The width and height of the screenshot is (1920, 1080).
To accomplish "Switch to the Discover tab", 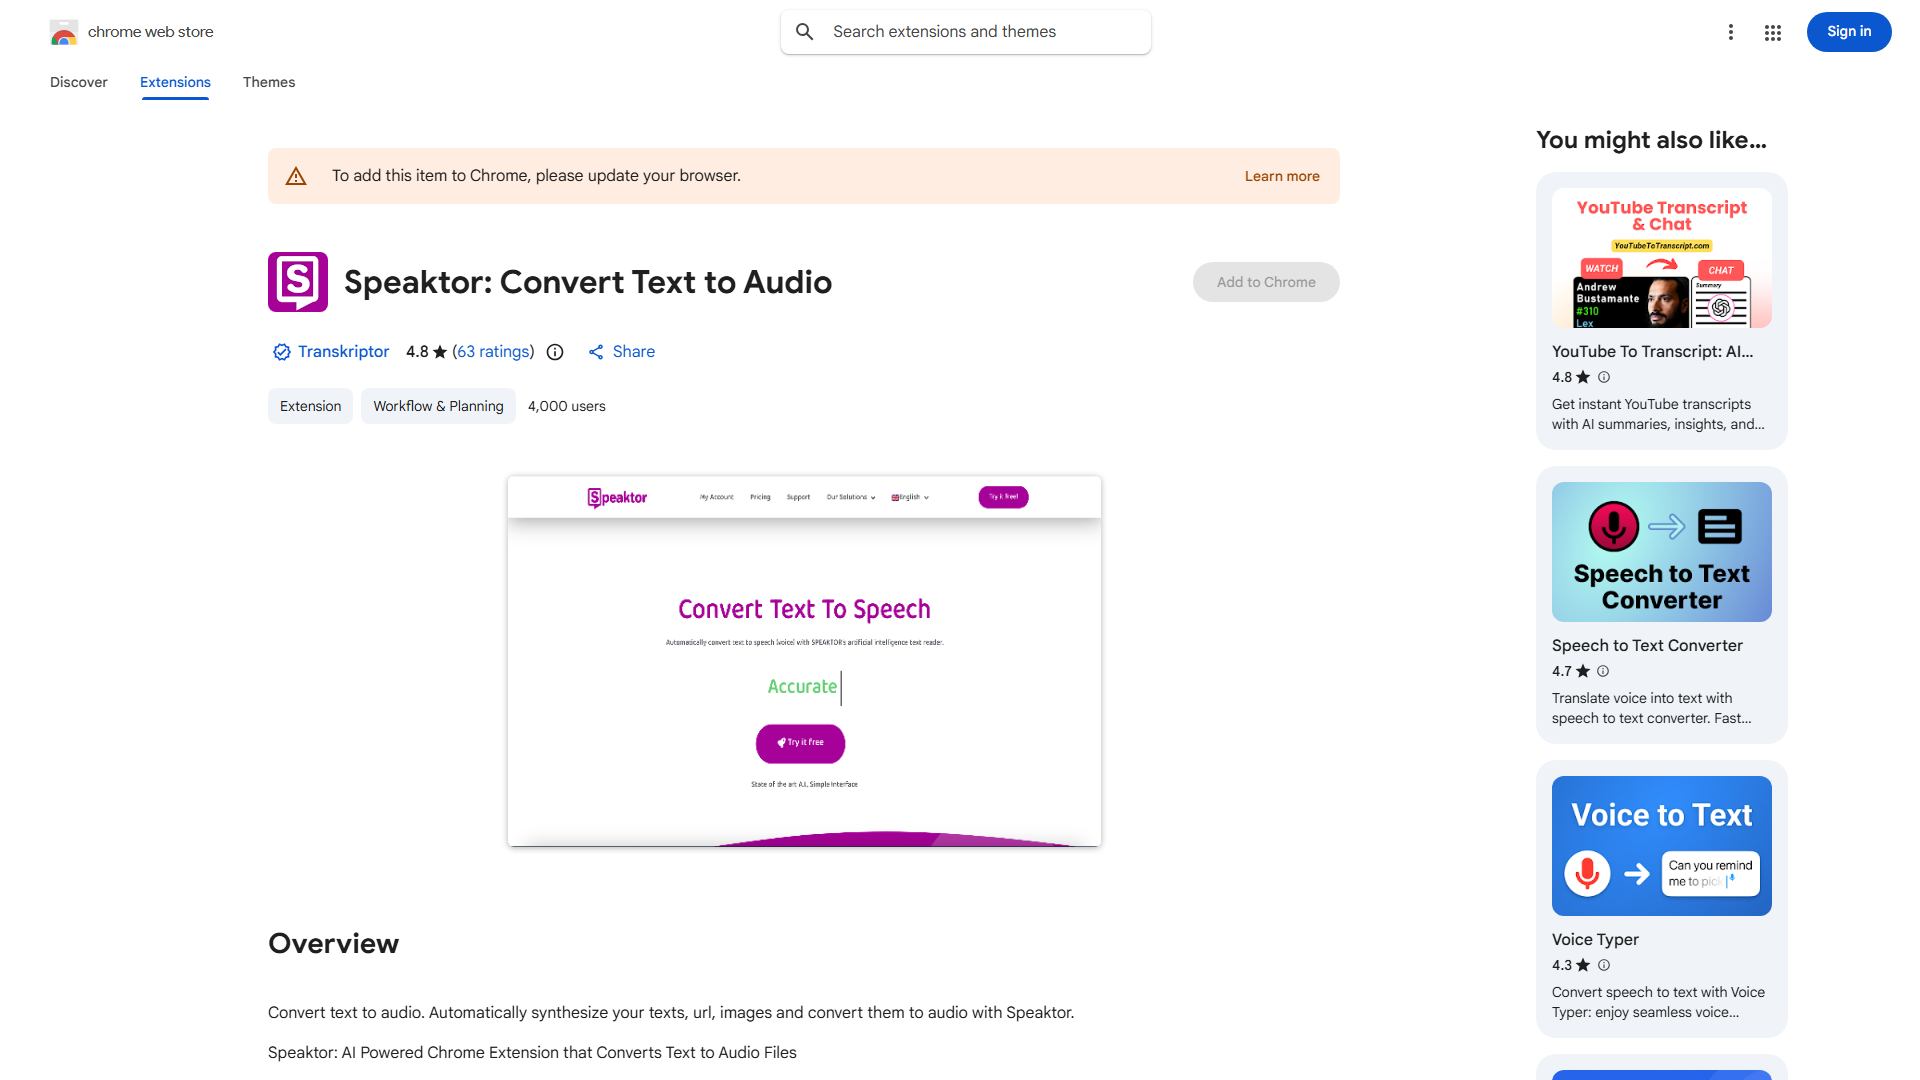I will click(x=79, y=82).
